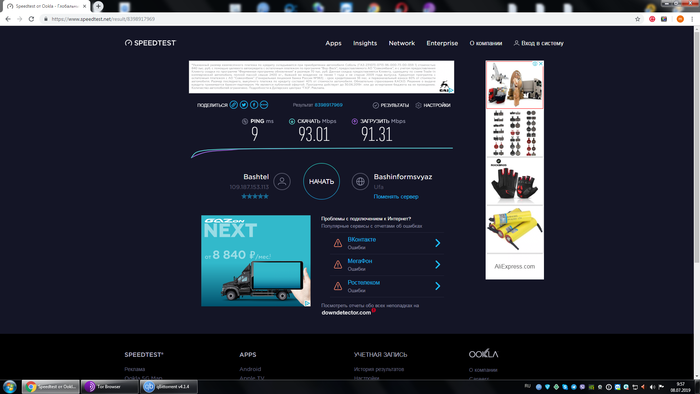Click the upload result 91.31
The width and height of the screenshot is (700, 394).
[376, 134]
